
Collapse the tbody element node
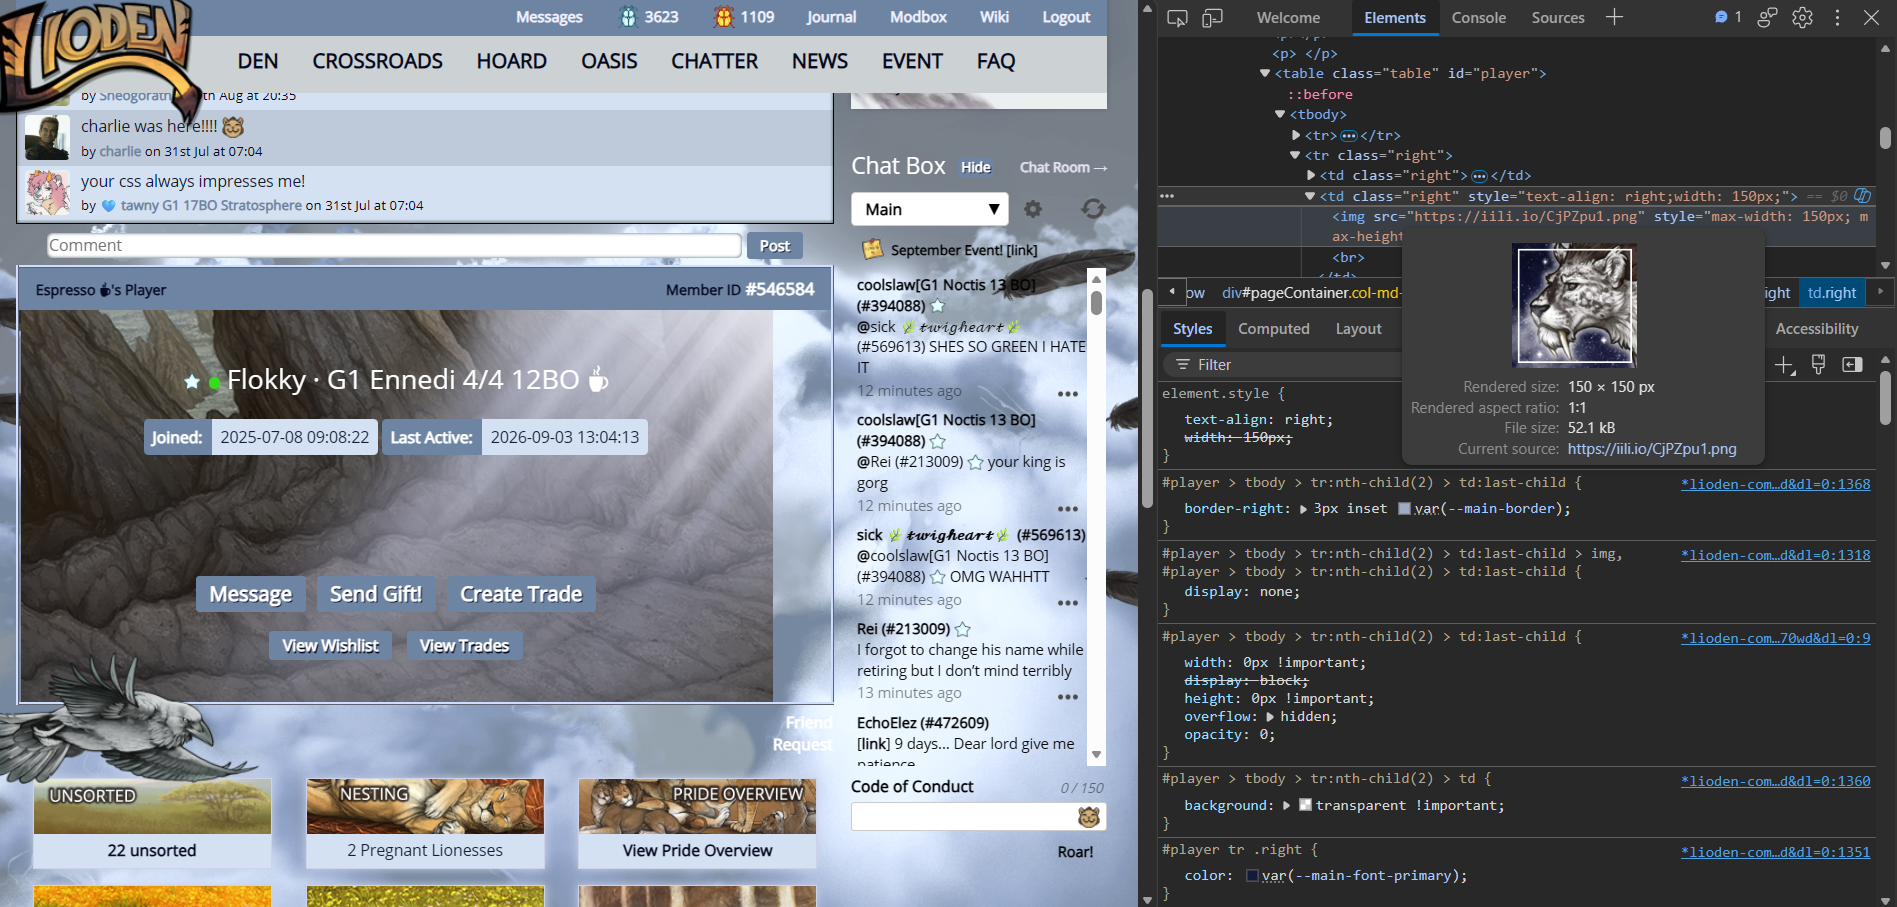coord(1280,114)
